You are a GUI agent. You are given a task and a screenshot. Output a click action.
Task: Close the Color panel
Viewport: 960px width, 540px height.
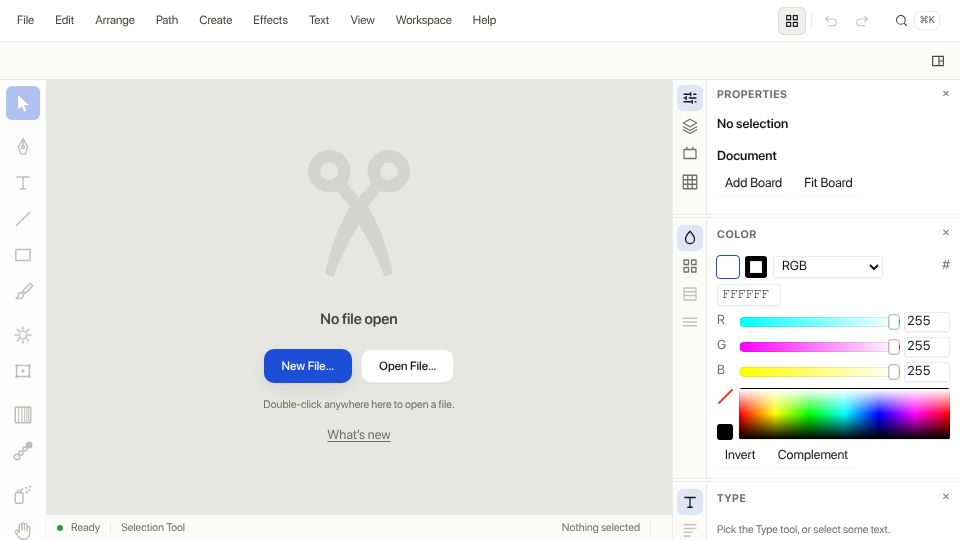946,233
